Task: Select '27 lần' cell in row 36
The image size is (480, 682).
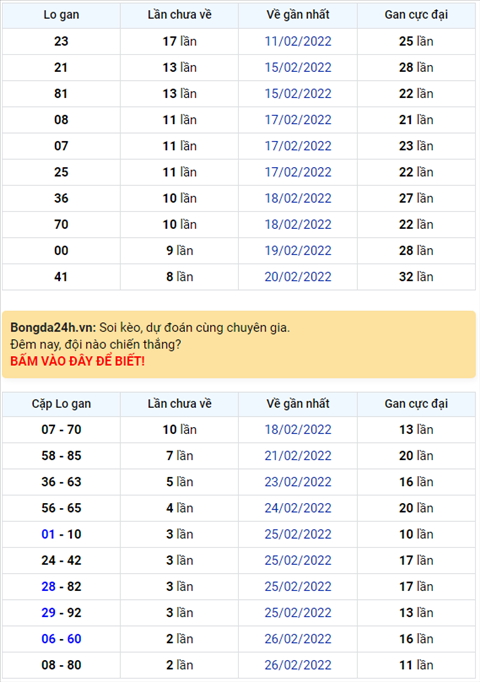Action: coord(416,198)
